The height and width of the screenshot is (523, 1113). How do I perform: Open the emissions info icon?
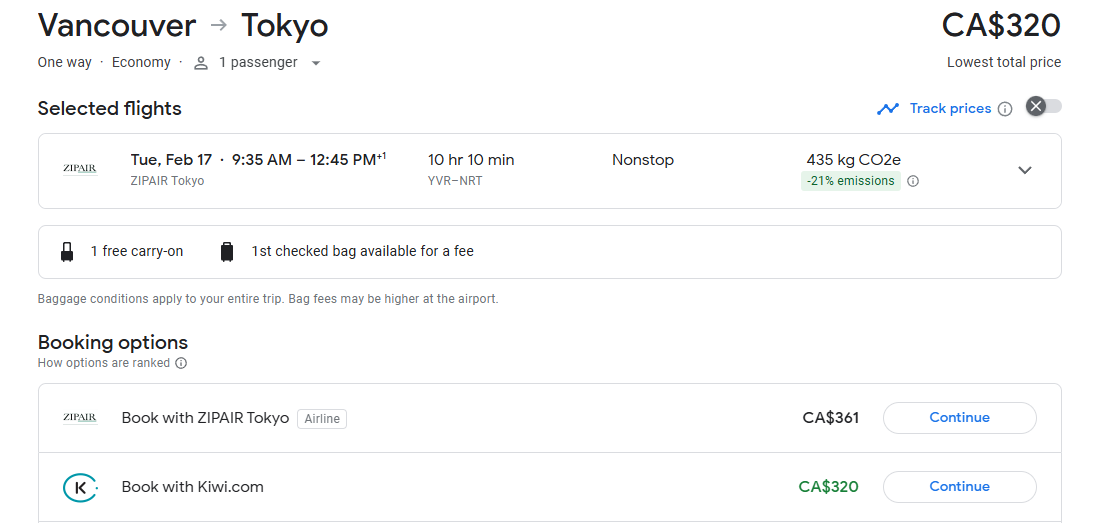pyautogui.click(x=914, y=181)
